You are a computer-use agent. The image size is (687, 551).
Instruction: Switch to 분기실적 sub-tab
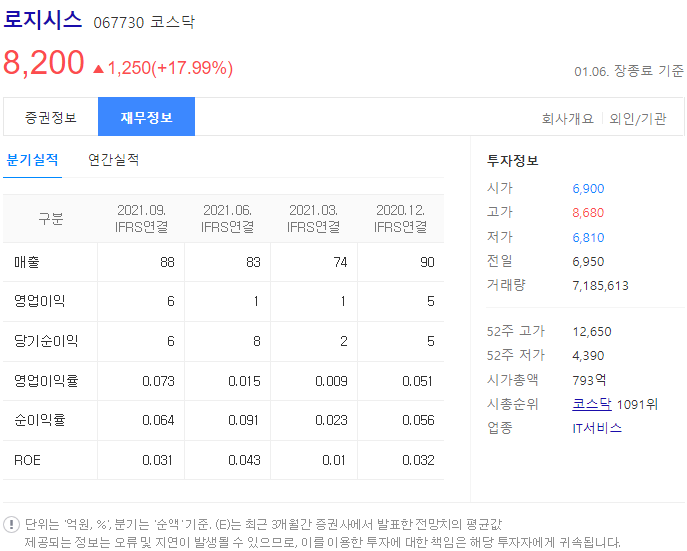32,160
